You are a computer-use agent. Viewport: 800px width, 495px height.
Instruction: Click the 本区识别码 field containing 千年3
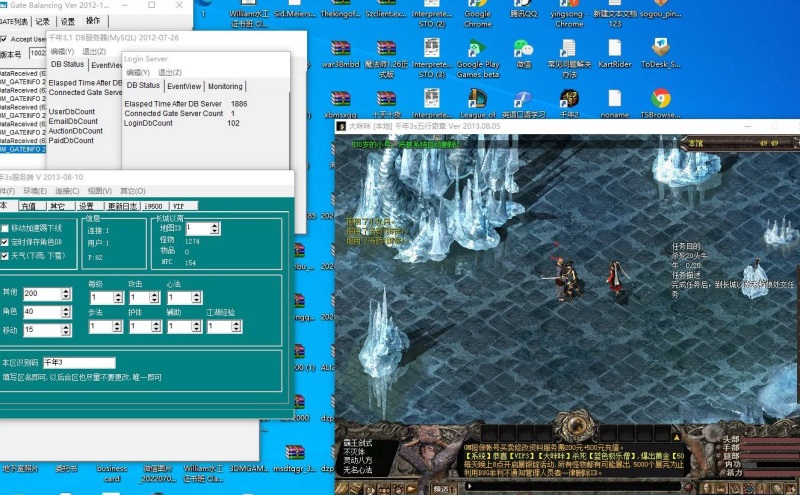pos(79,363)
